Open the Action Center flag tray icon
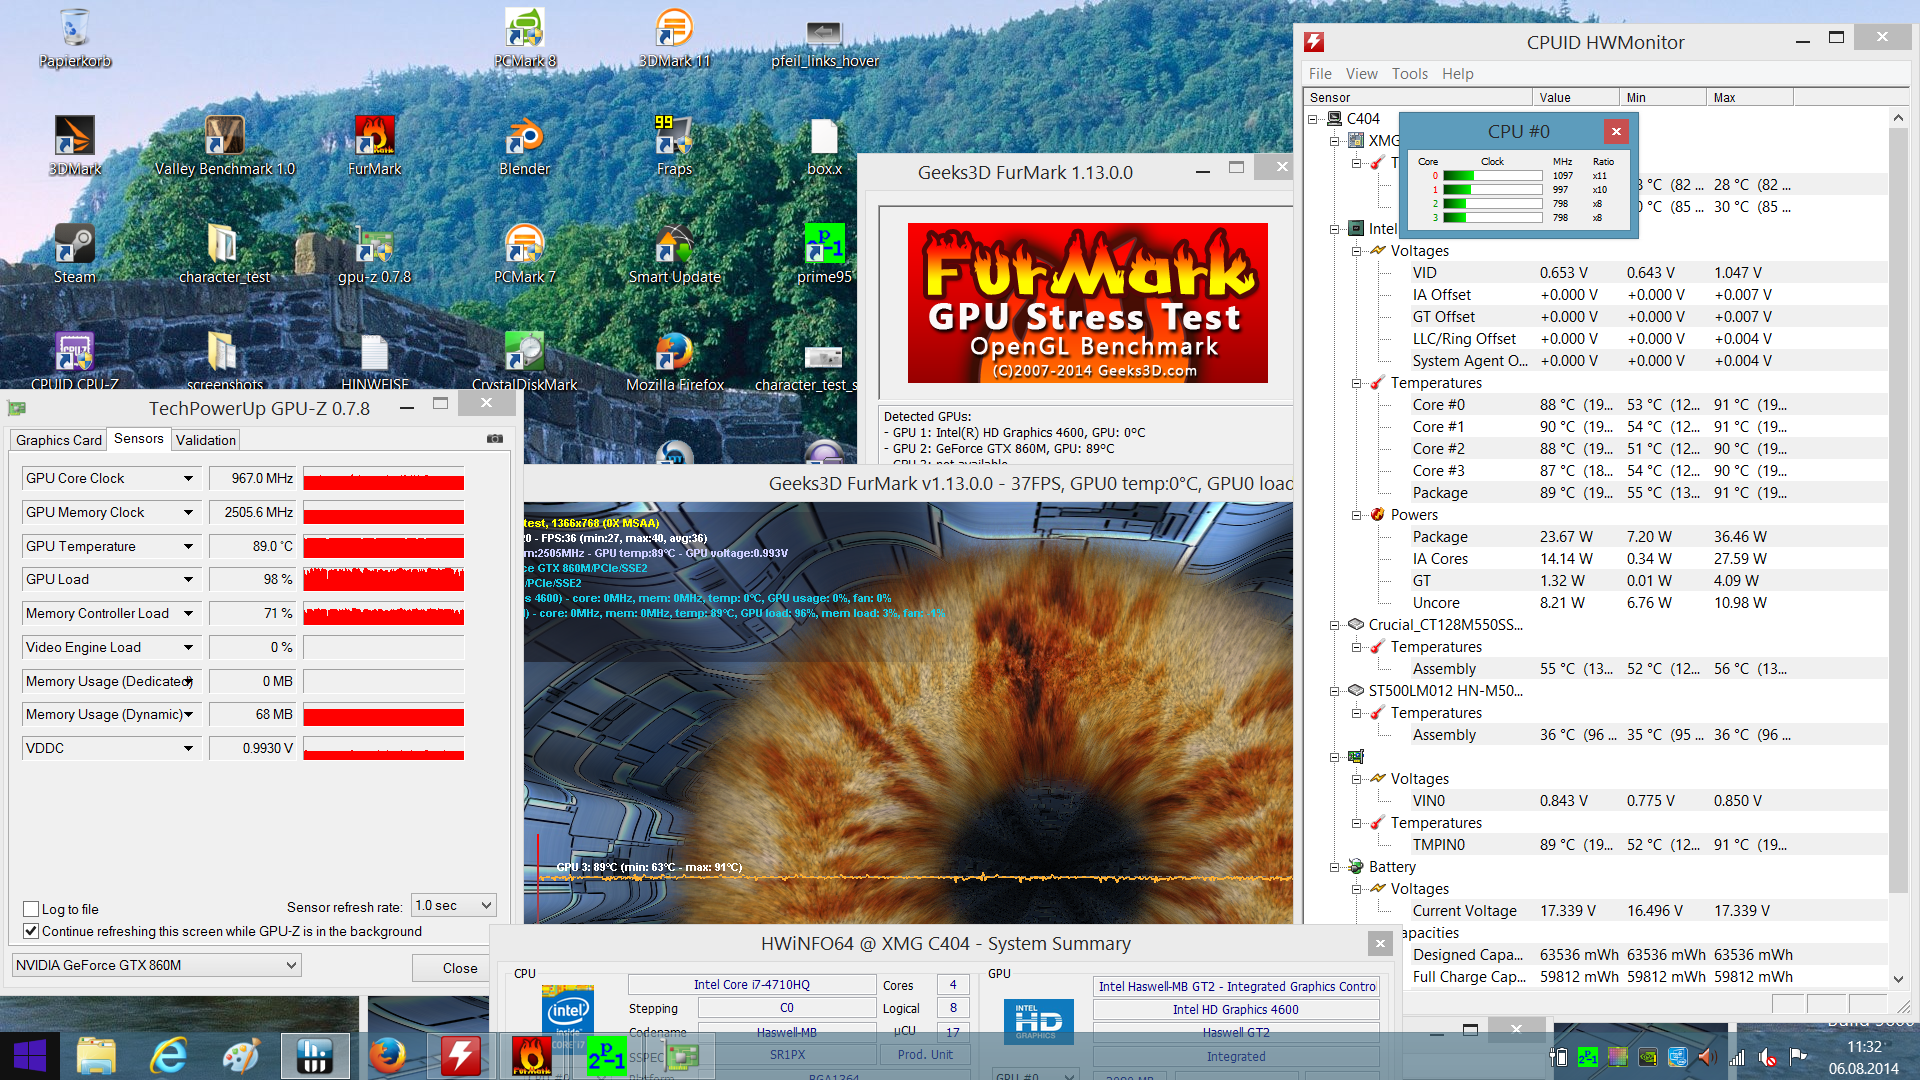 coord(1797,1057)
